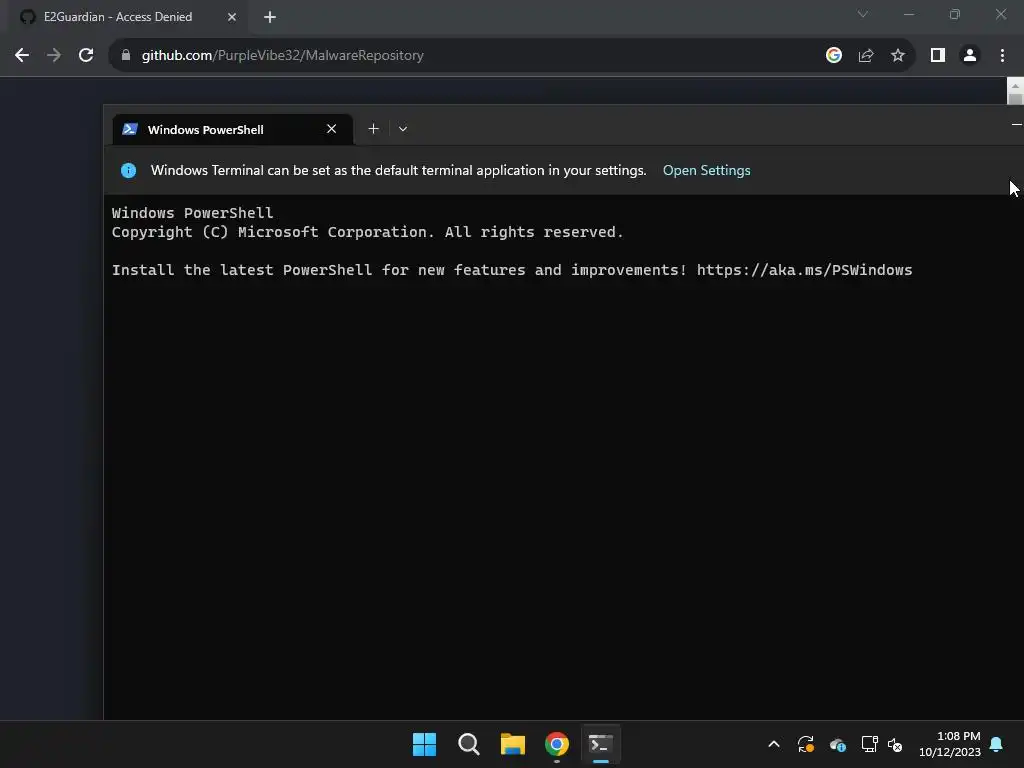Show hidden system tray icons
Image resolution: width=1024 pixels, height=768 pixels.
774,744
